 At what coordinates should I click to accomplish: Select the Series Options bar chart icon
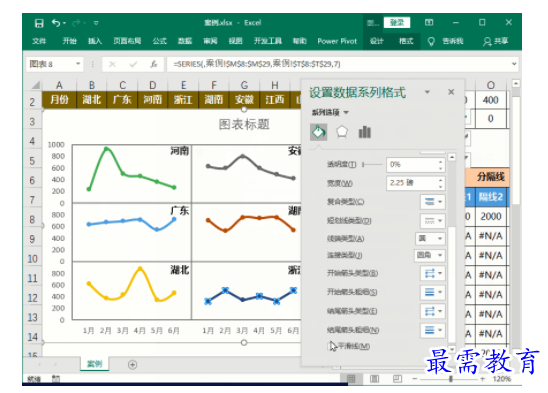pyautogui.click(x=365, y=132)
